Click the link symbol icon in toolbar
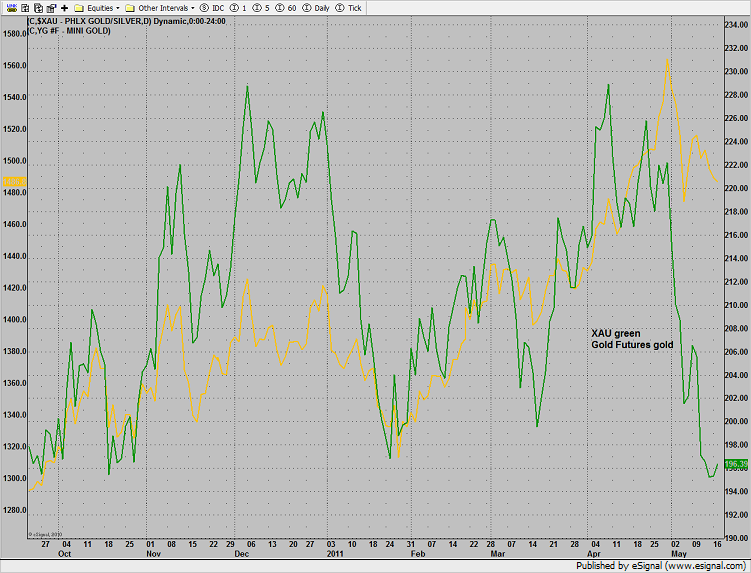 [x=12, y=8]
